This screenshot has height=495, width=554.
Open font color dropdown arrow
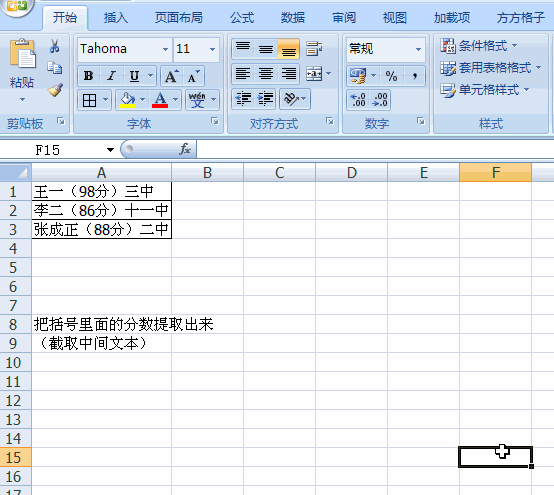tap(175, 100)
